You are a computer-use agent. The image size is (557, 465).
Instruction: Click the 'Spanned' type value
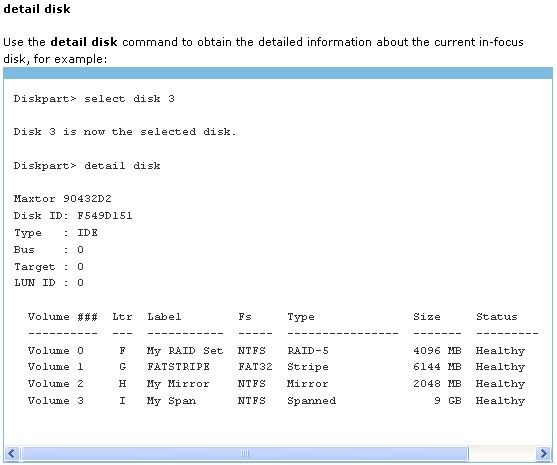click(x=312, y=401)
